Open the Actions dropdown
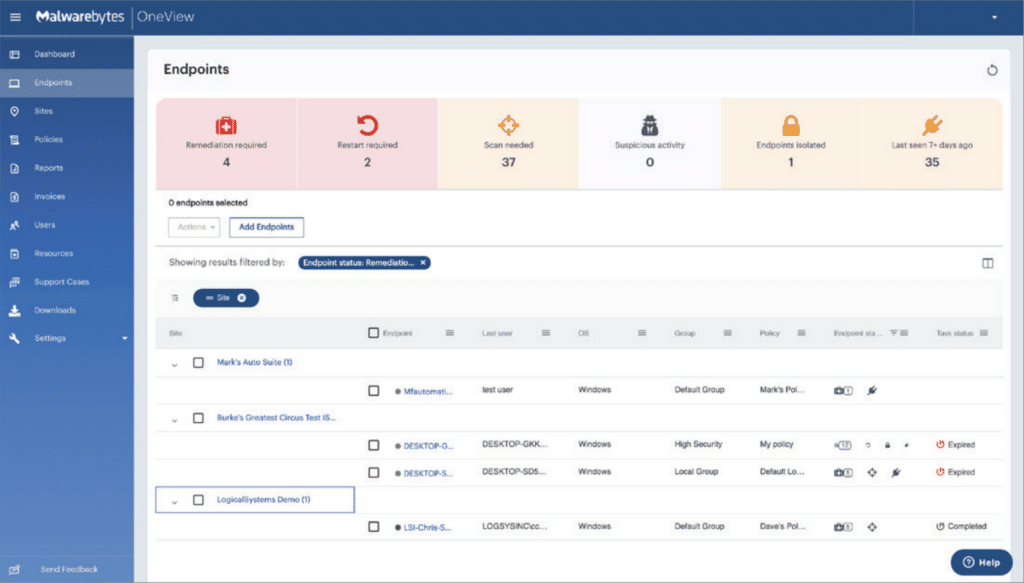1024x583 pixels. pyautogui.click(x=193, y=227)
